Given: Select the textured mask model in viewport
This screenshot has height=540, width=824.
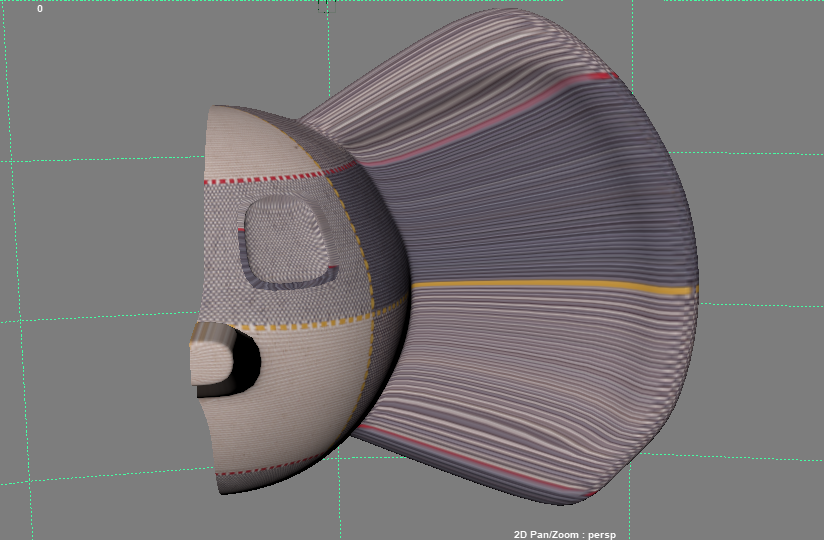Looking at the screenshot, I should point(444,257).
